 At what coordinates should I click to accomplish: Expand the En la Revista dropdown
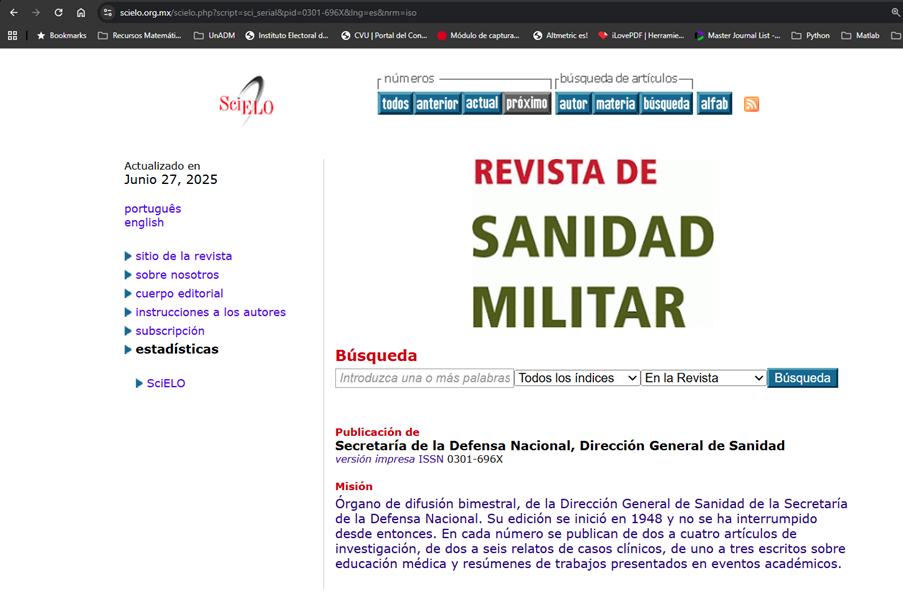pyautogui.click(x=703, y=378)
